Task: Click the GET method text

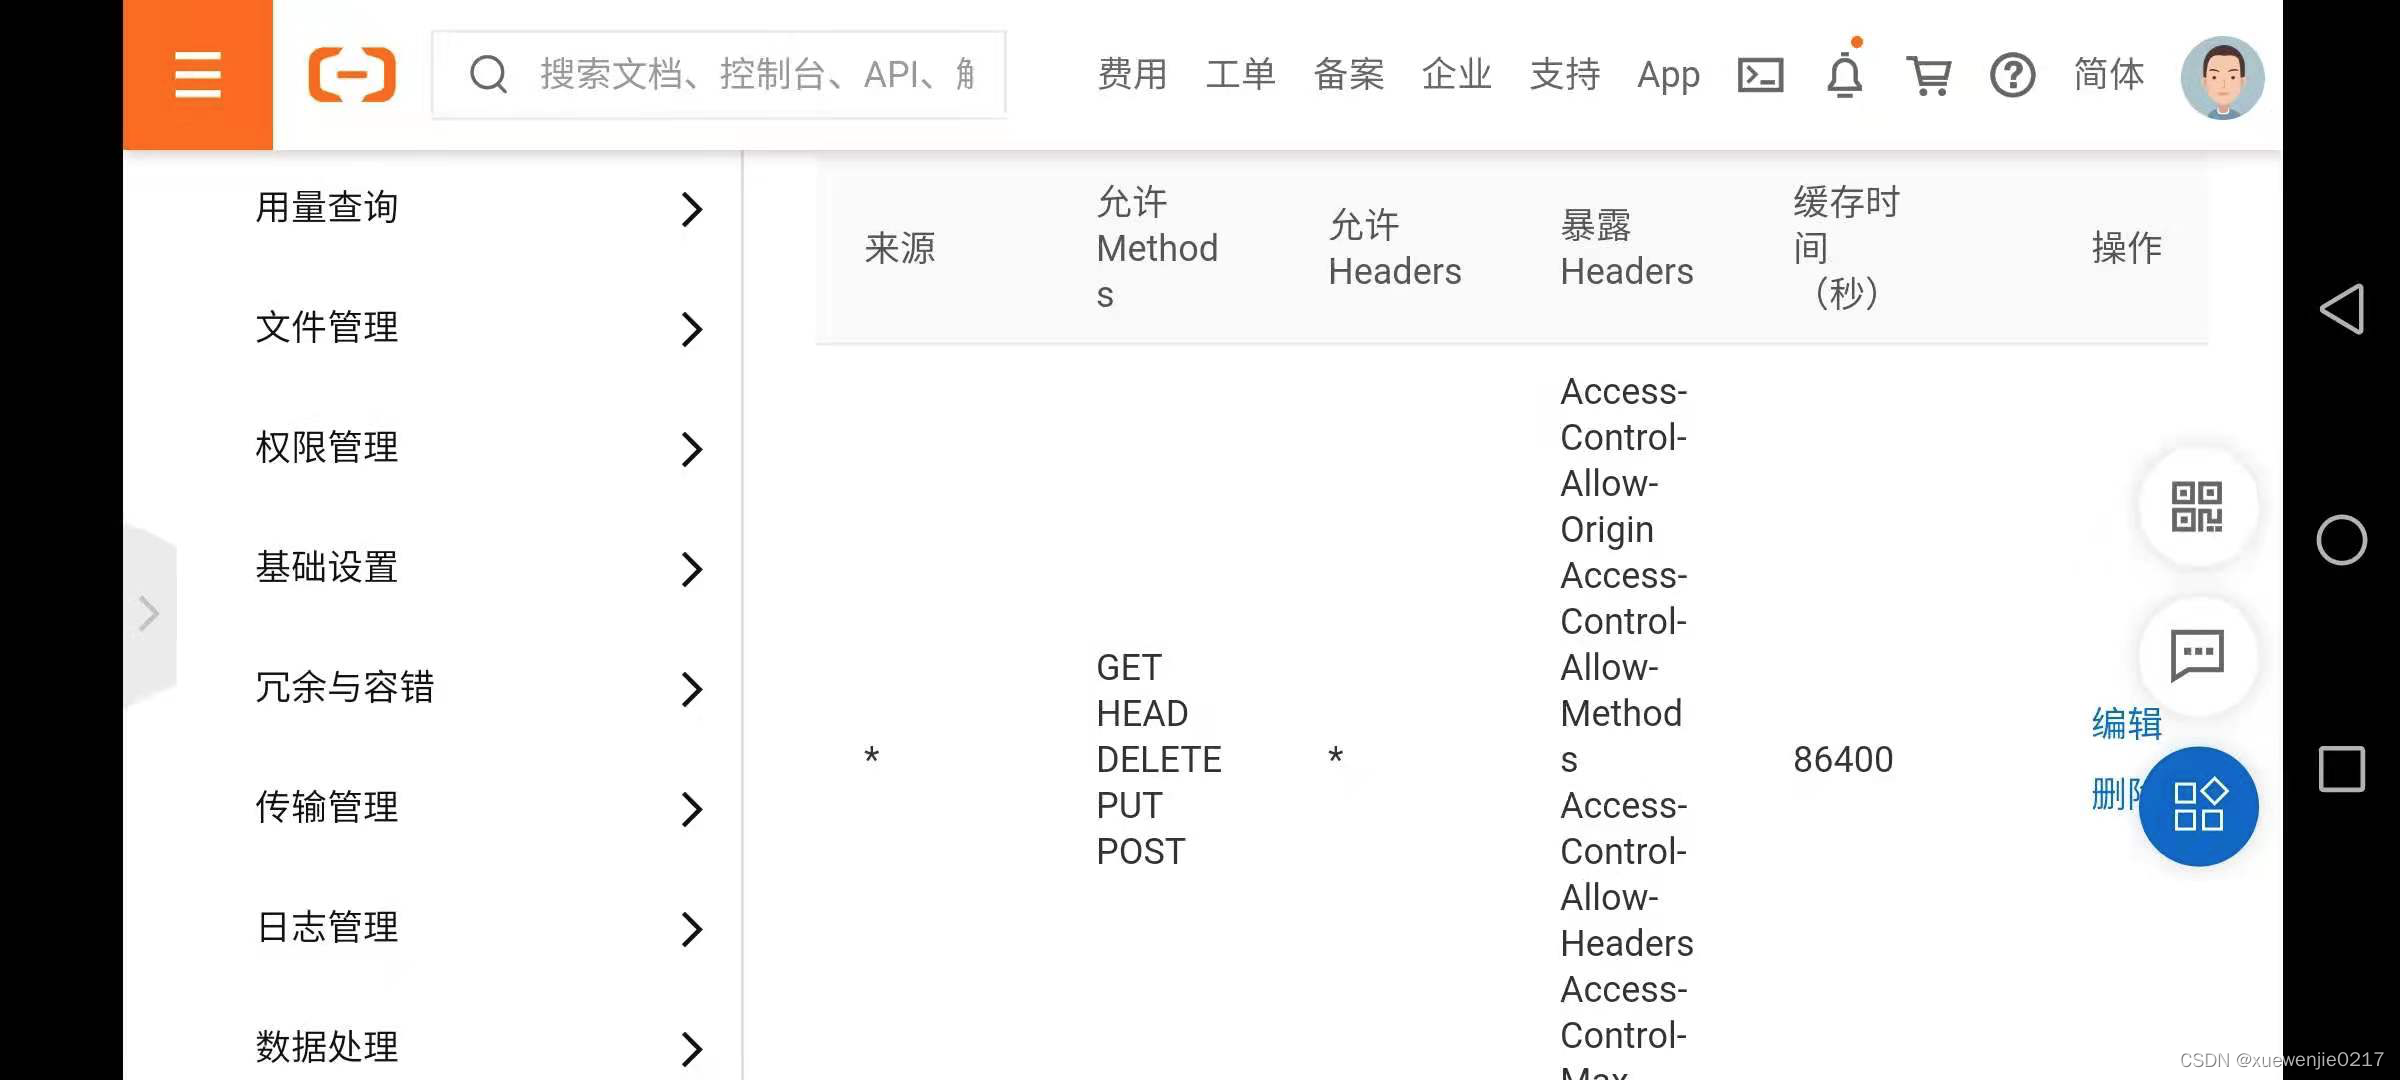Action: (x=1128, y=668)
